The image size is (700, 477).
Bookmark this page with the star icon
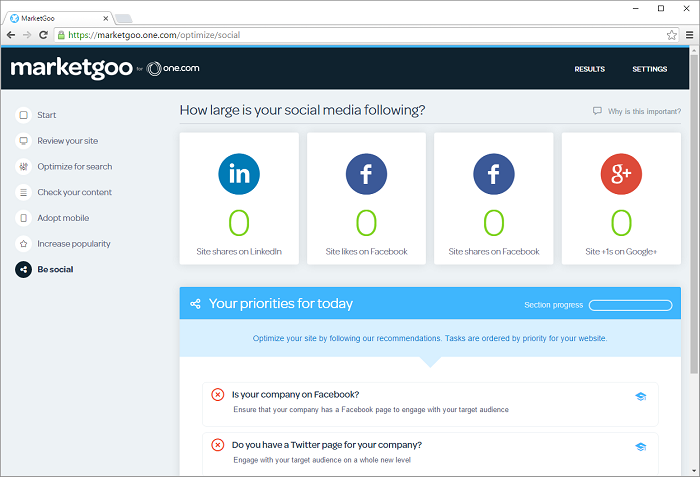[x=671, y=35]
